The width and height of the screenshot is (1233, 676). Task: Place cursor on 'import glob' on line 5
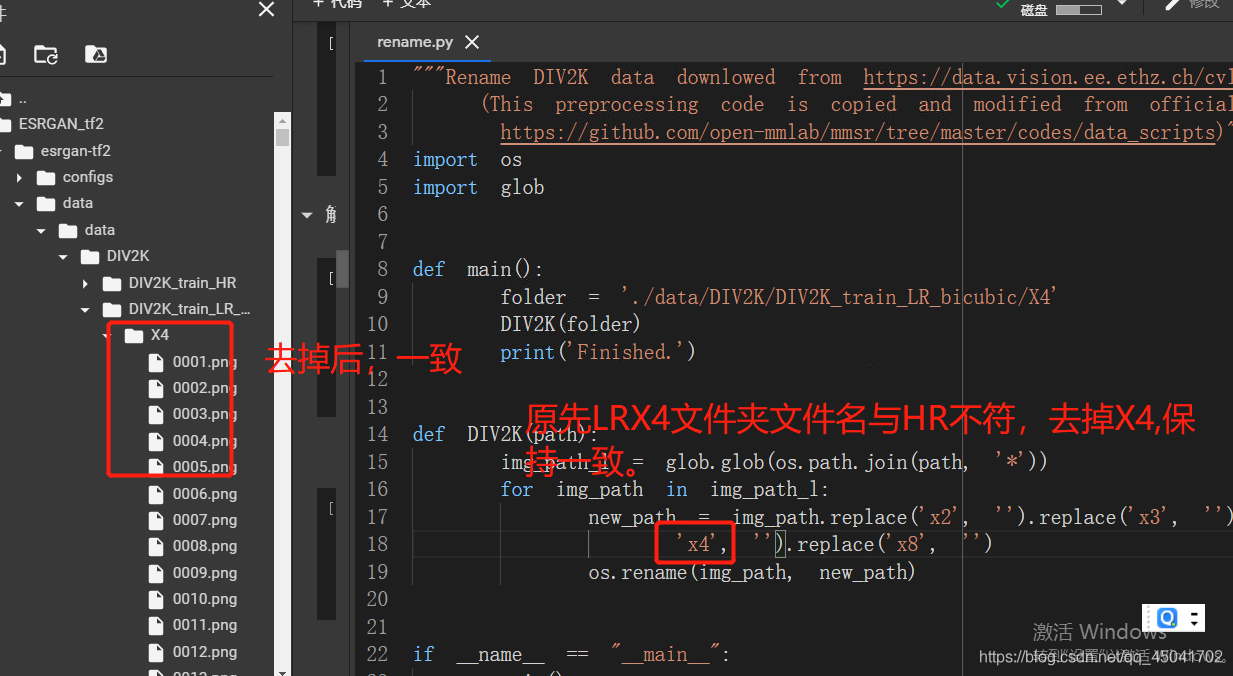point(478,187)
